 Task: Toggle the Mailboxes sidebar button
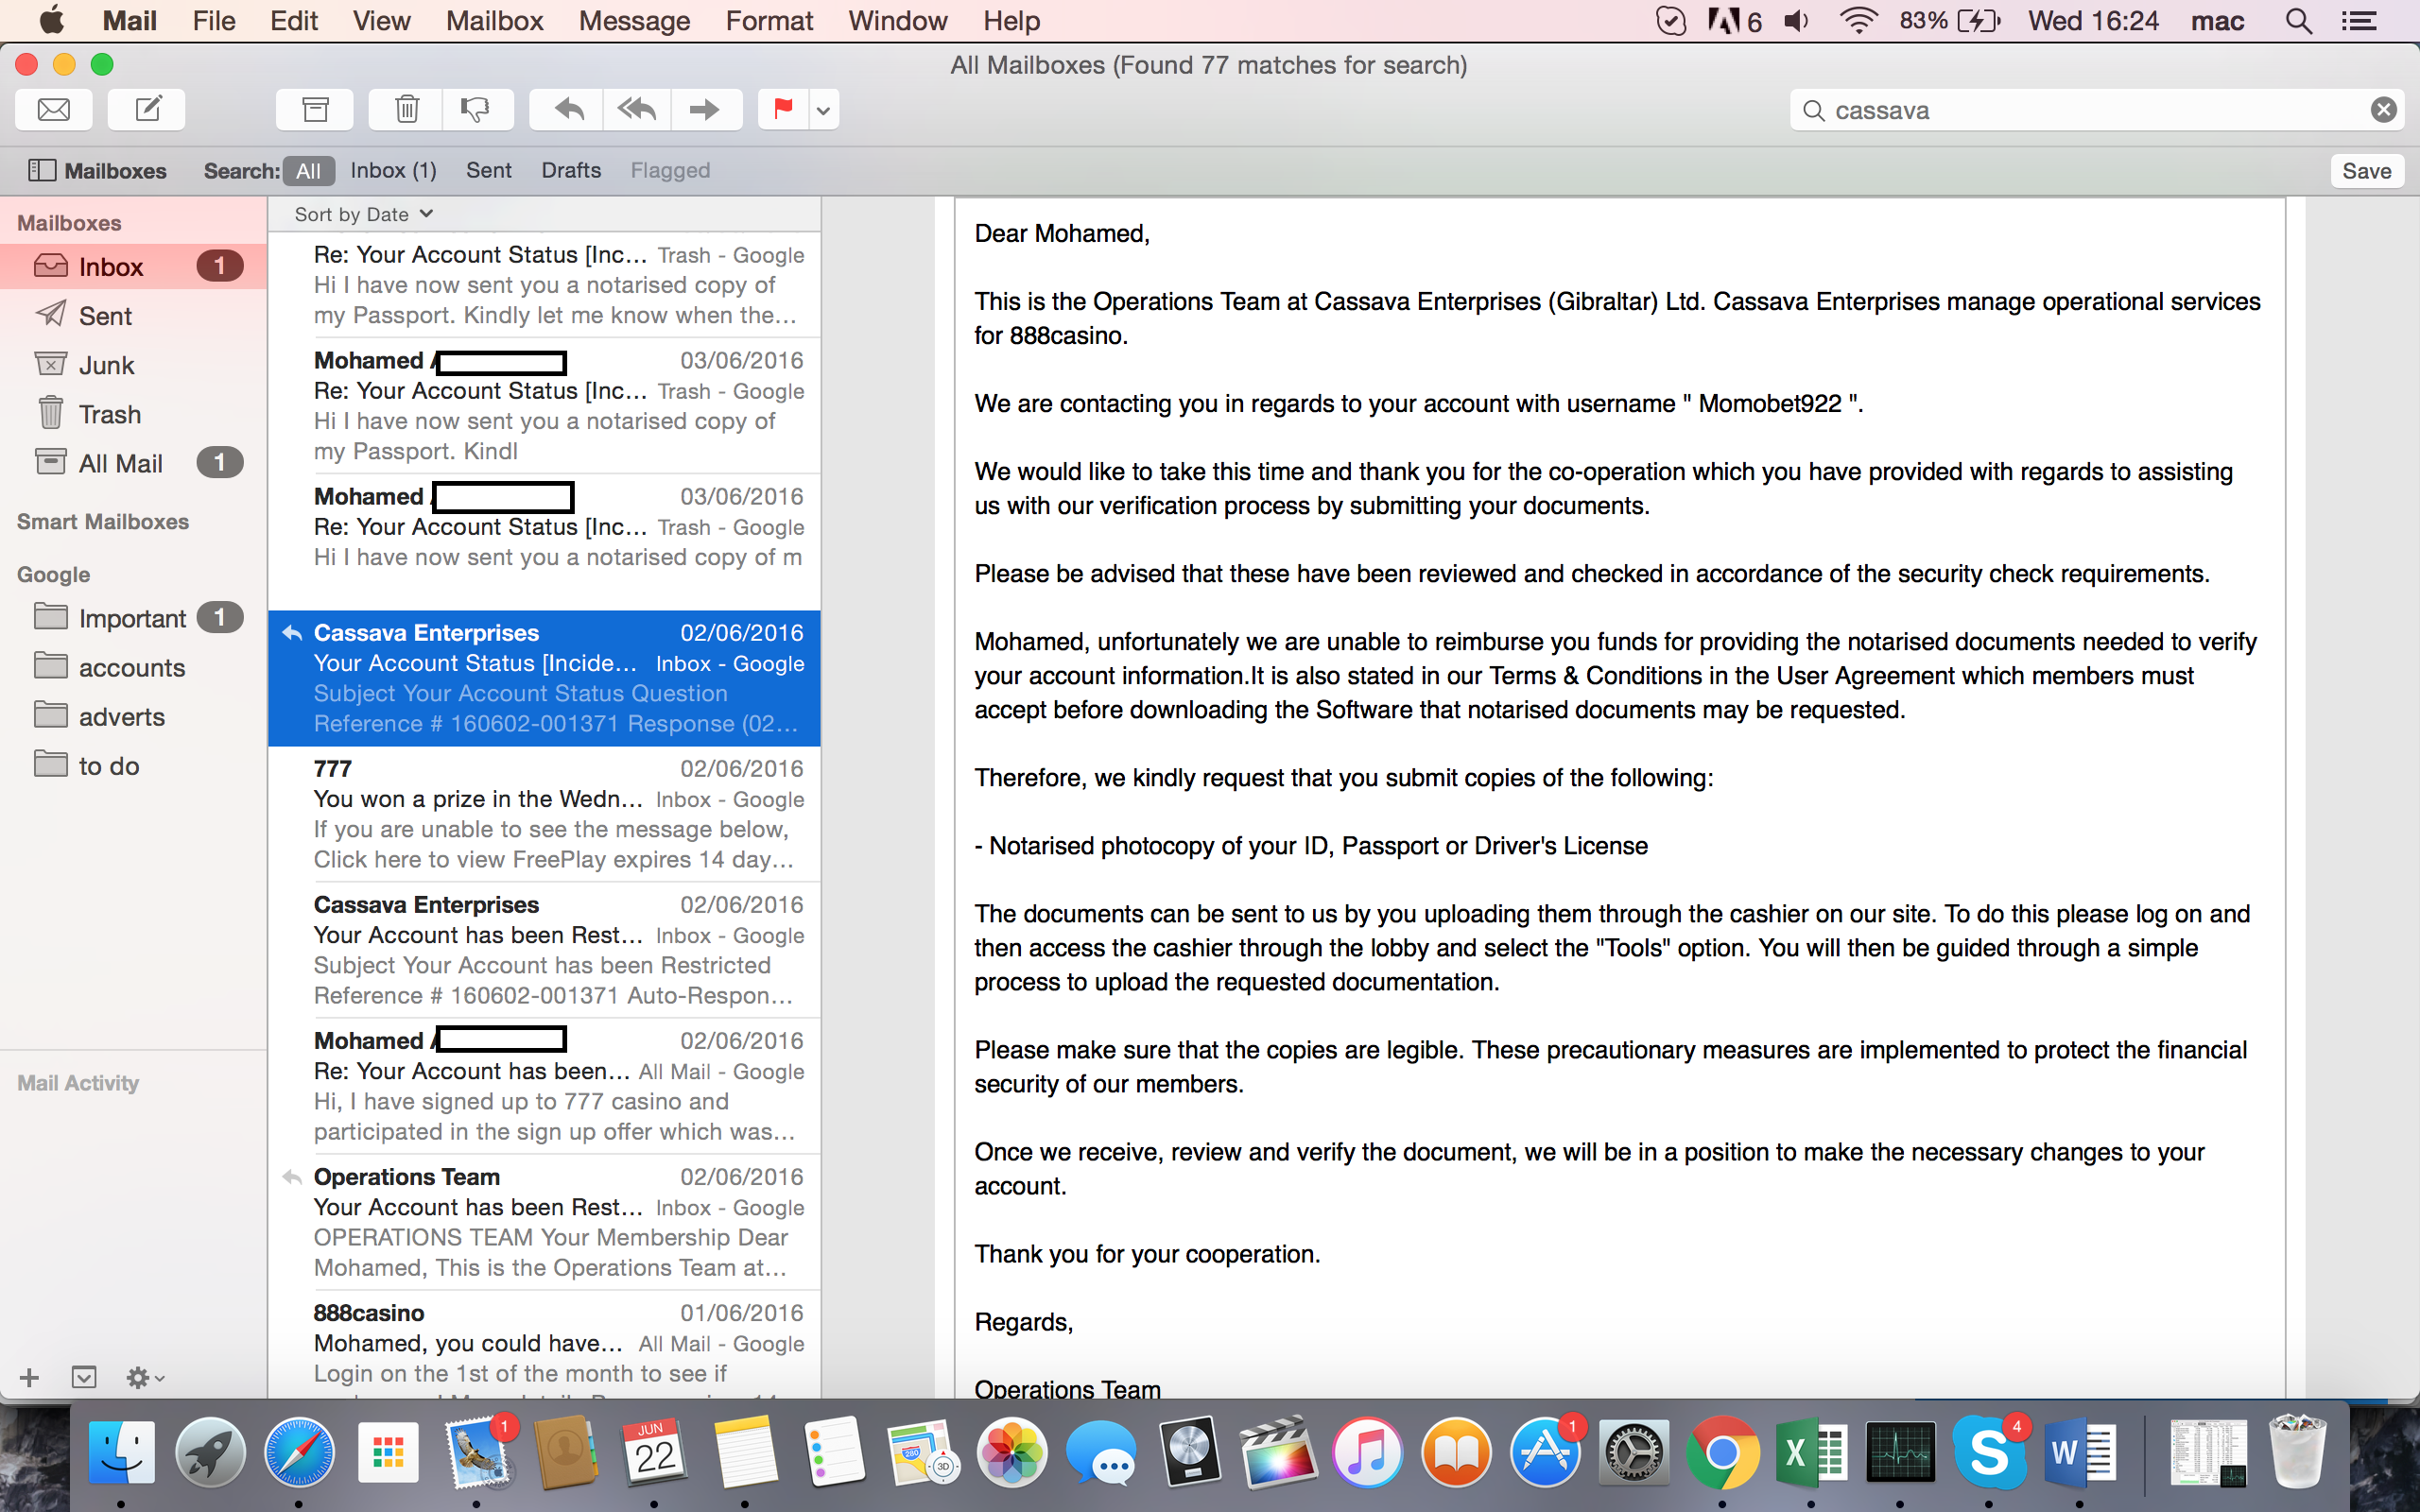(x=97, y=171)
